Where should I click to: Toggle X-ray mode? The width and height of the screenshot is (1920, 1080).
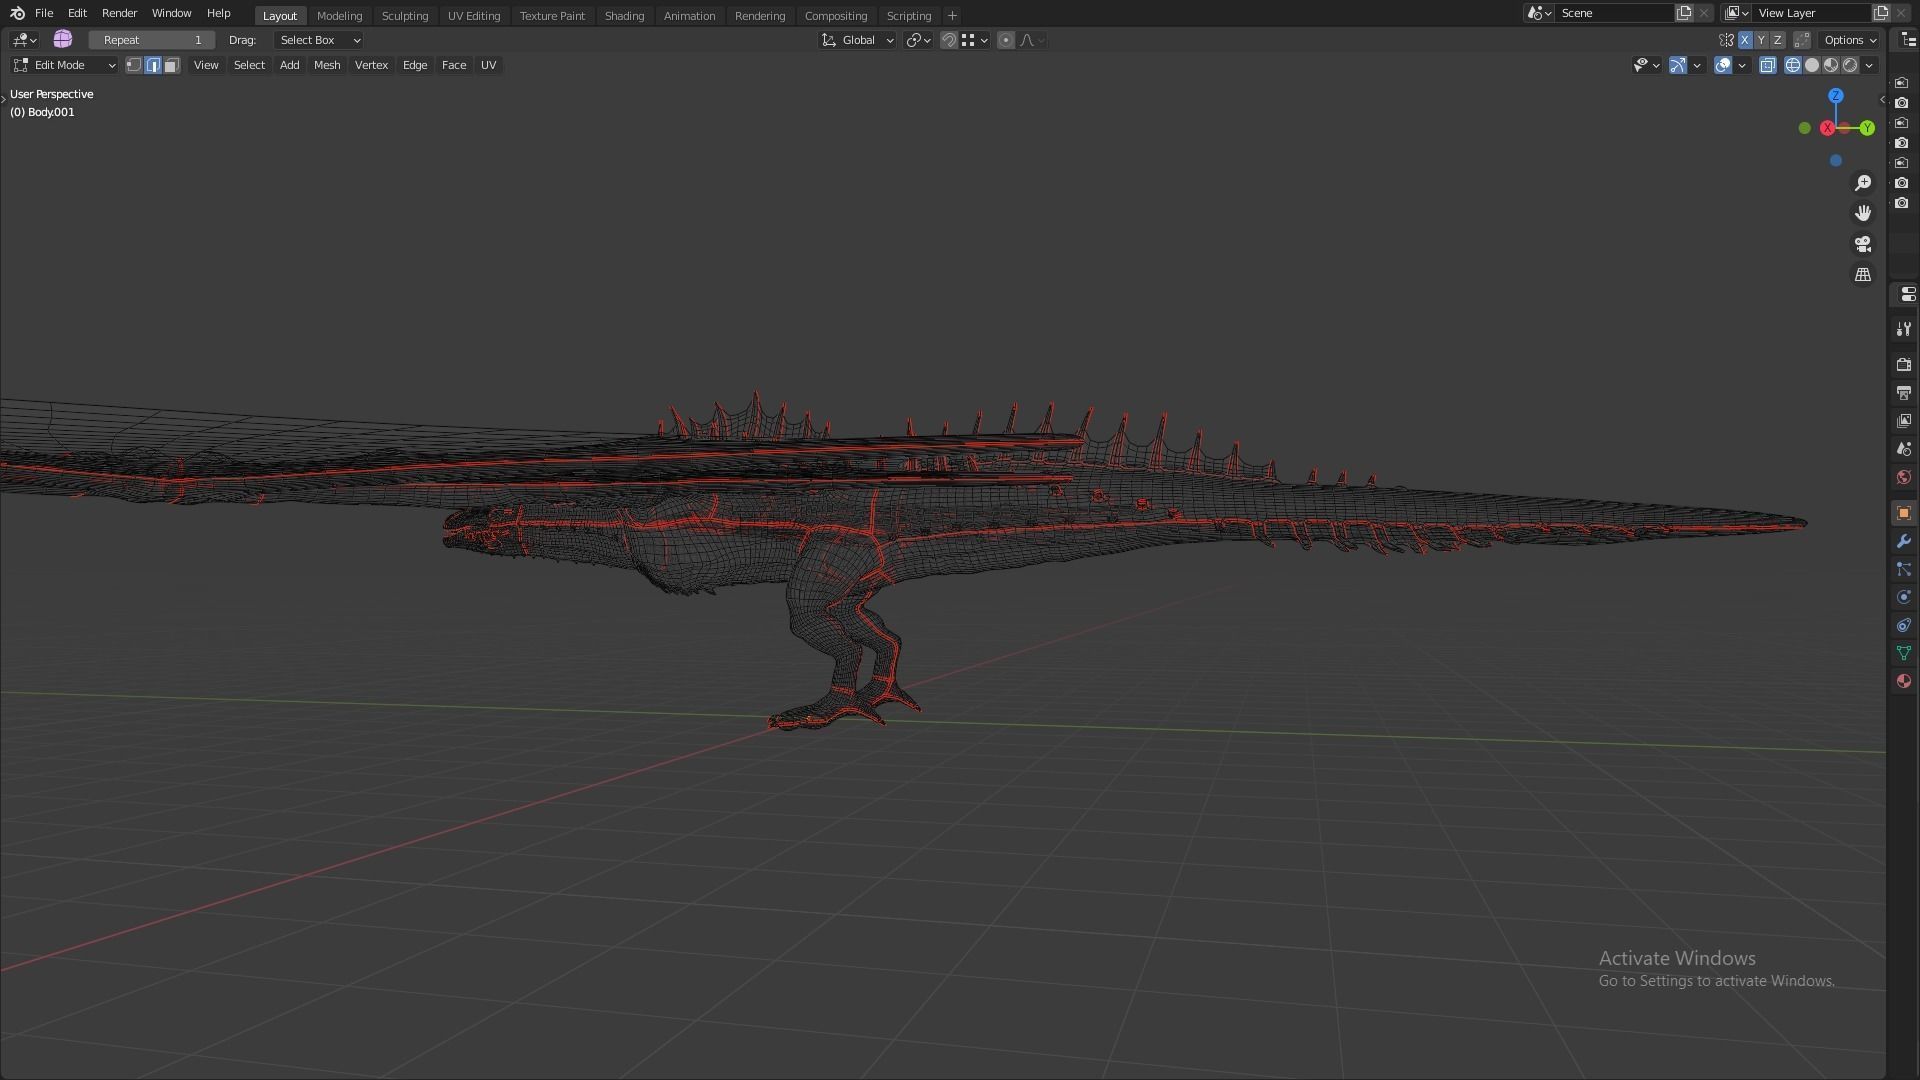pos(1768,65)
